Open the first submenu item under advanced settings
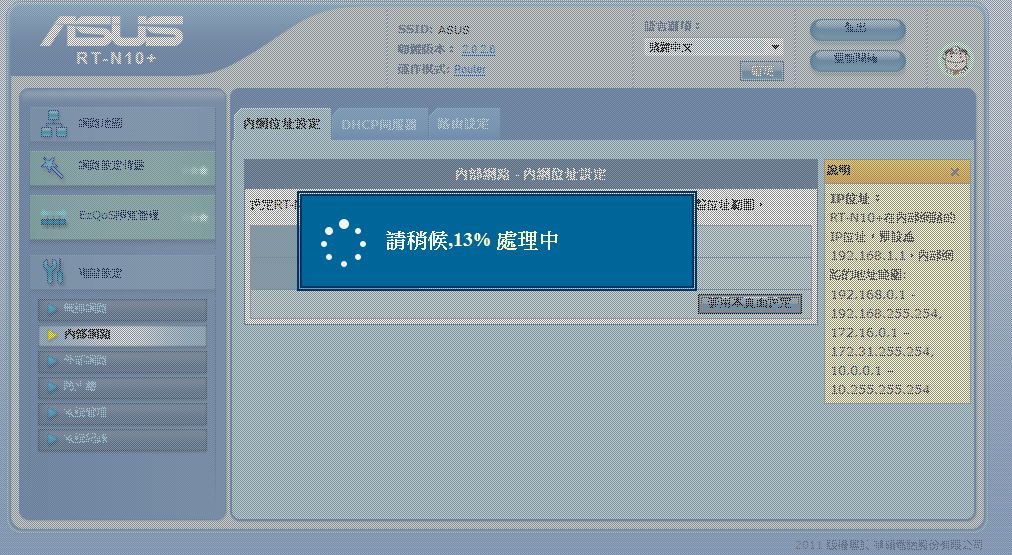Image resolution: width=1012 pixels, height=555 pixels. coord(123,309)
